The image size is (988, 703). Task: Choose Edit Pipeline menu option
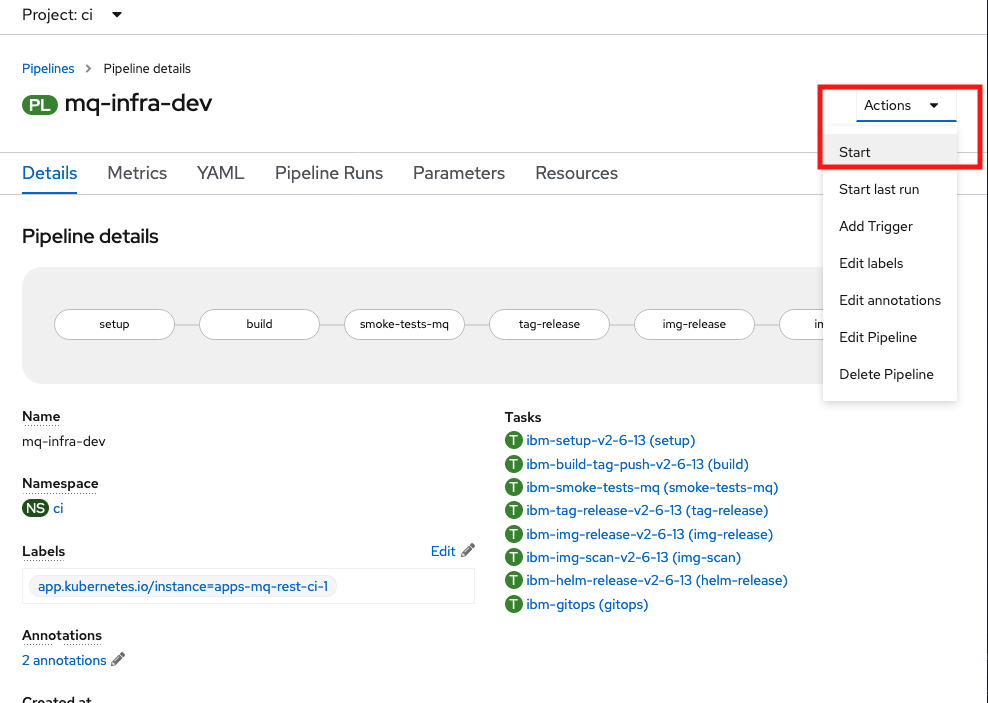[890, 337]
